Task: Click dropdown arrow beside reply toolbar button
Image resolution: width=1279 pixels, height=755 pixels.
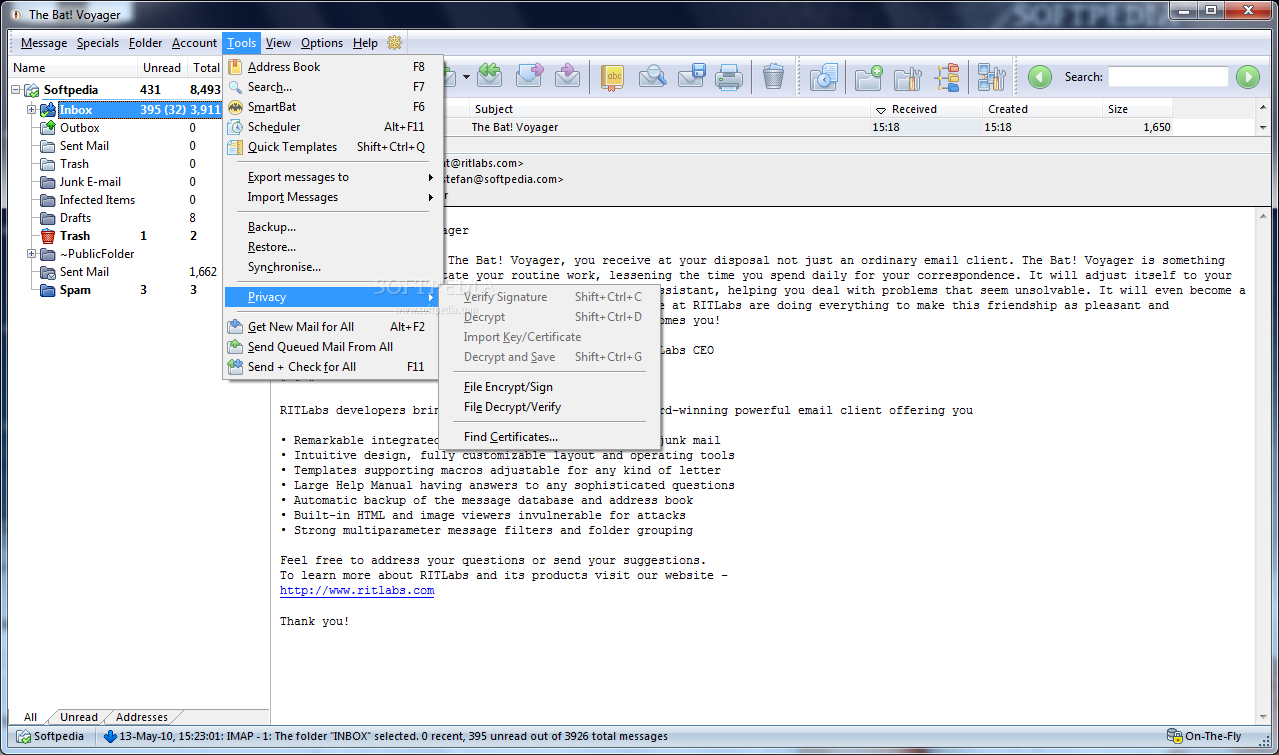Action: click(465, 77)
